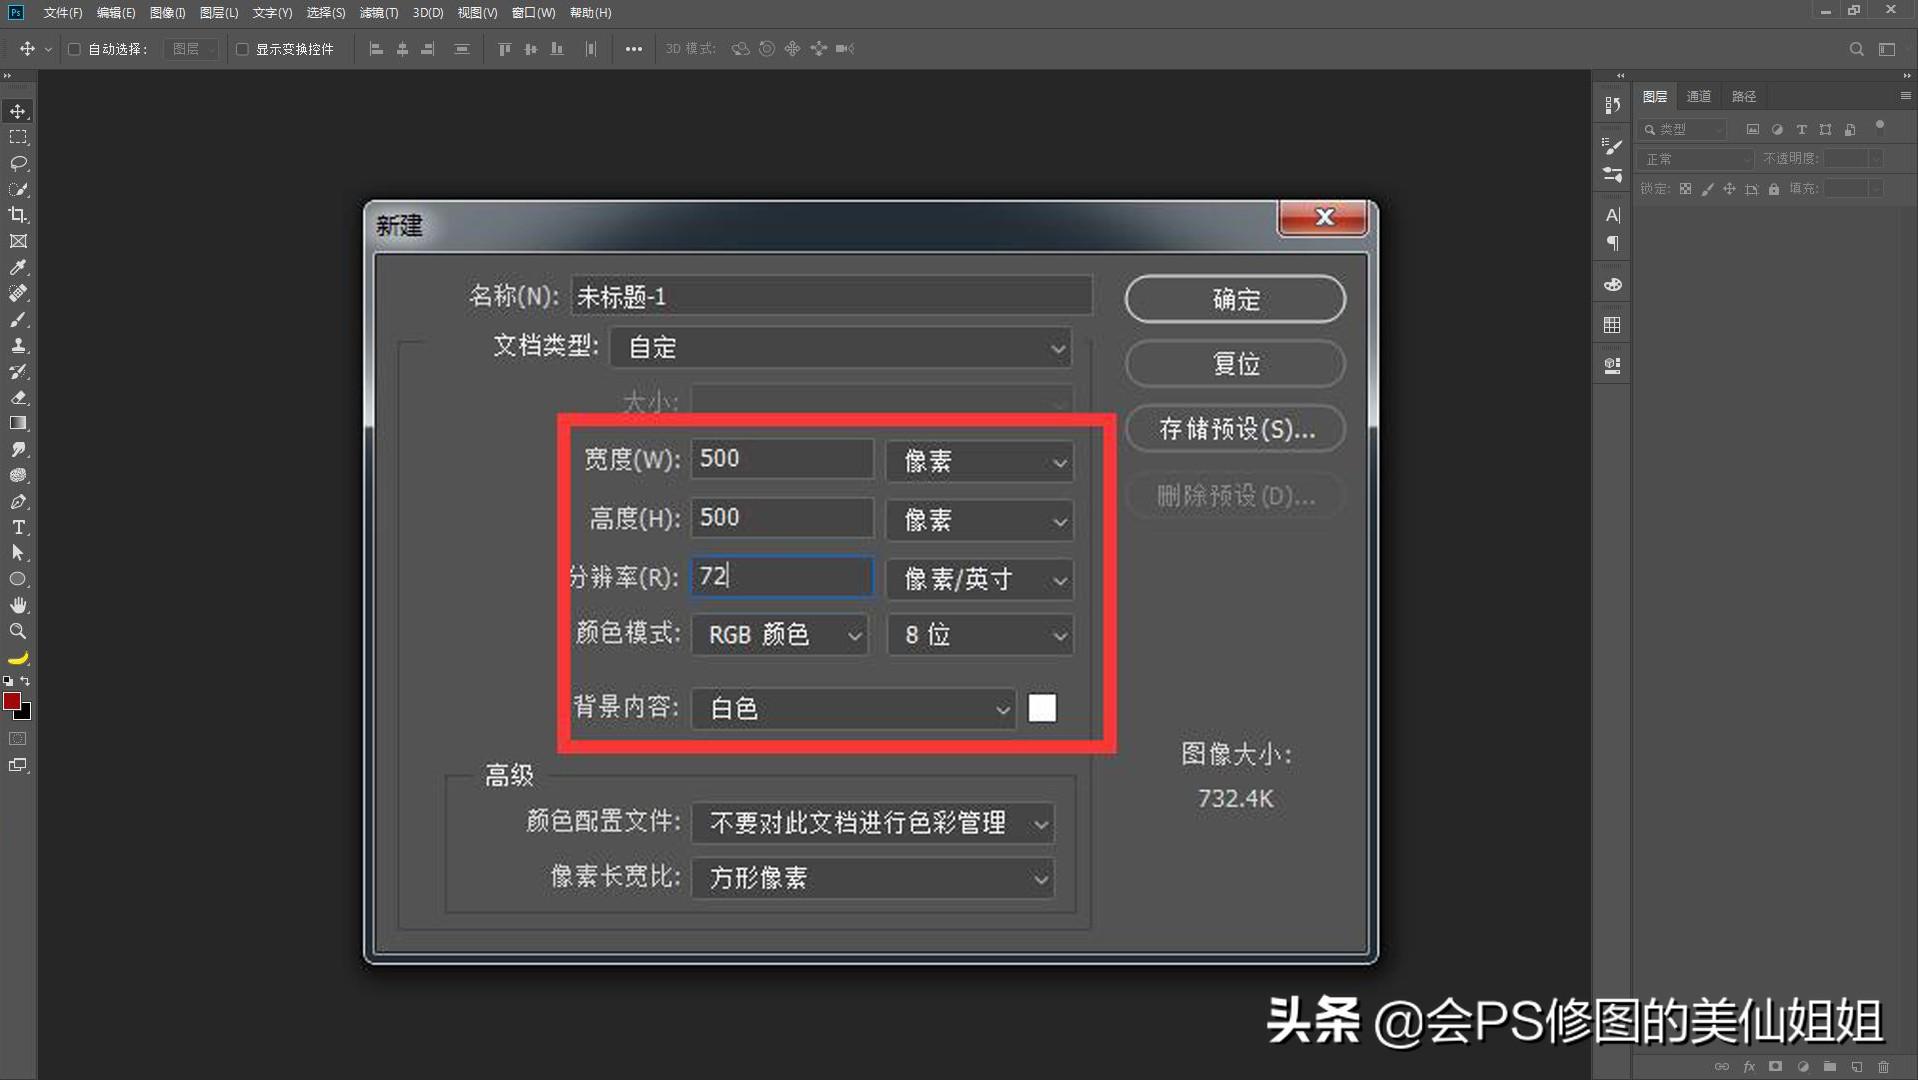Open width unit 像素 dropdown
The image size is (1918, 1080).
click(x=980, y=461)
